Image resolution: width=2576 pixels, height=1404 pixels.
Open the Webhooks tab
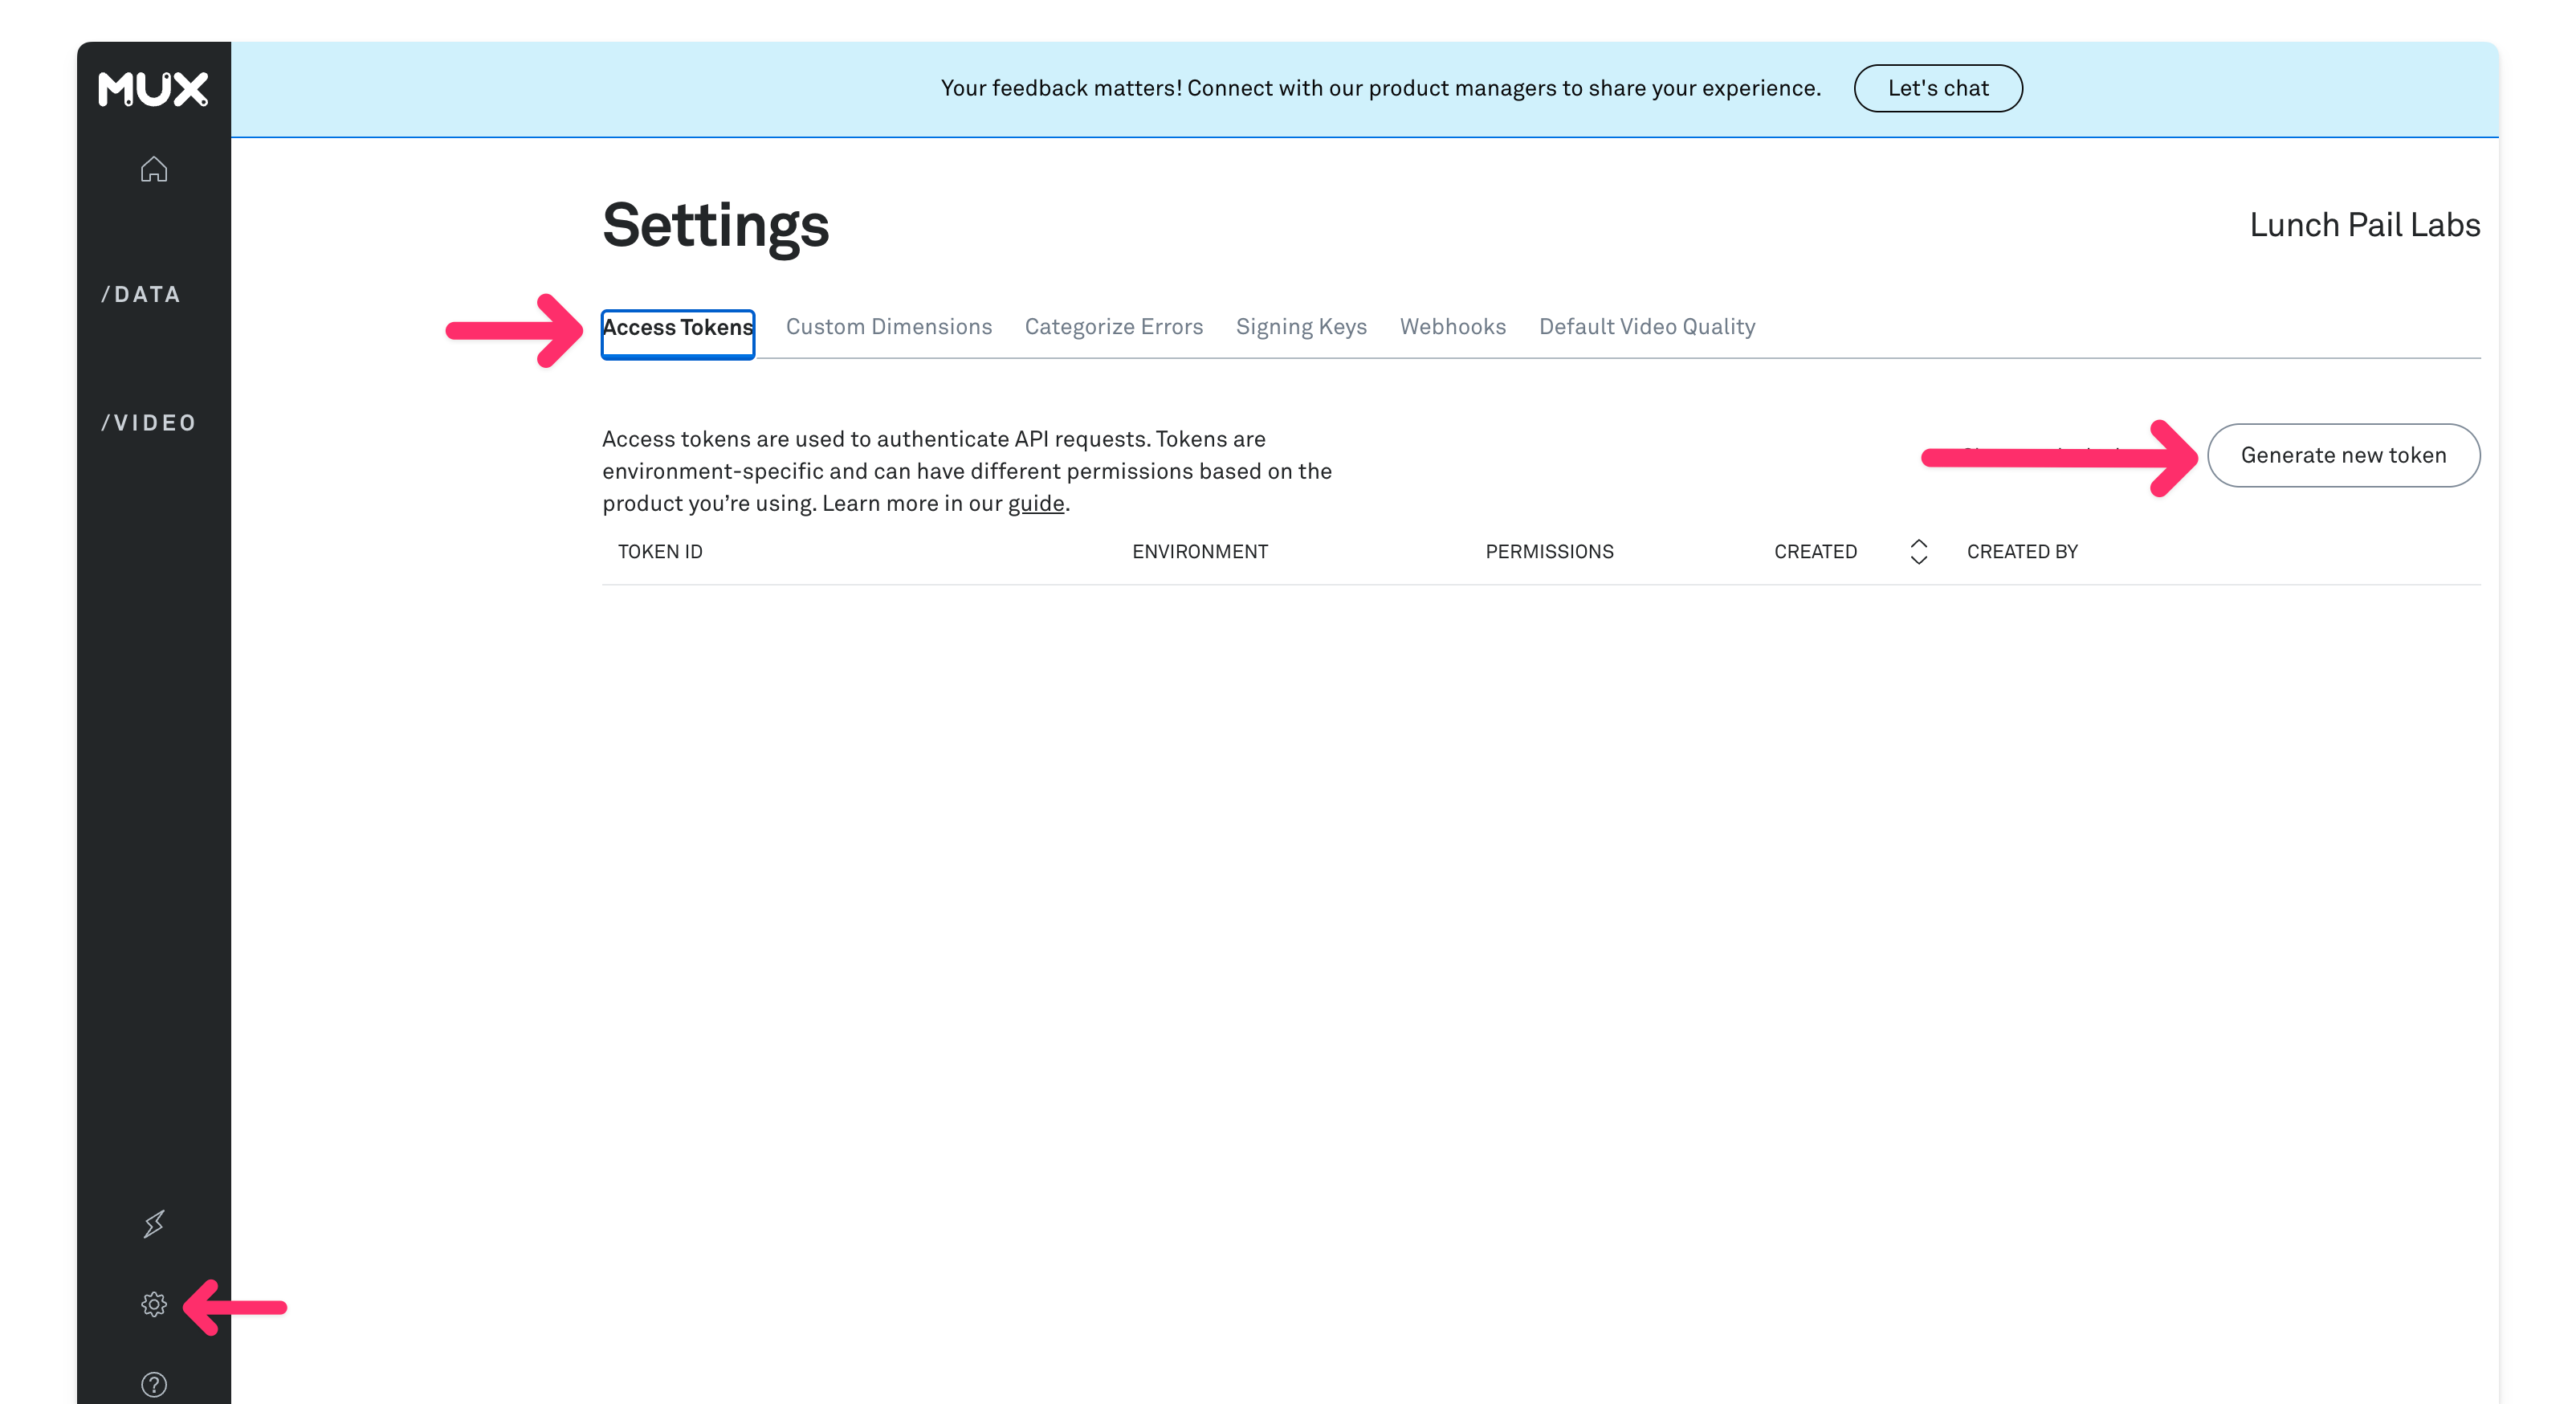(x=1452, y=327)
